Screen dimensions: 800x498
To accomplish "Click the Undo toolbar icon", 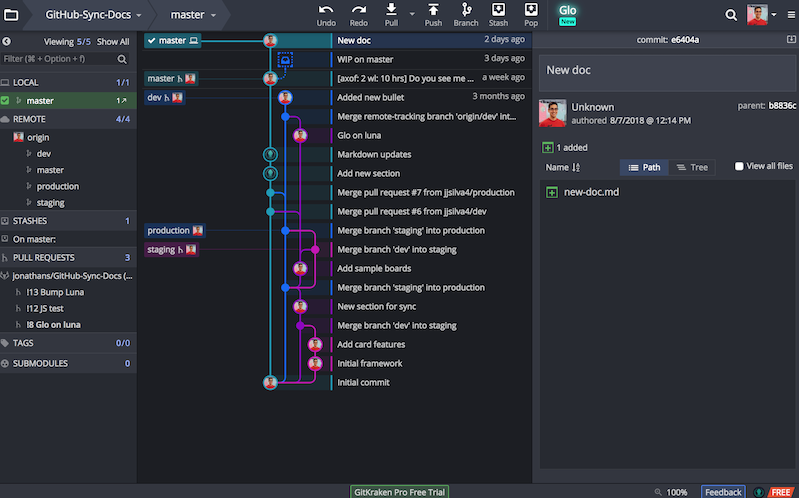I will [326, 10].
